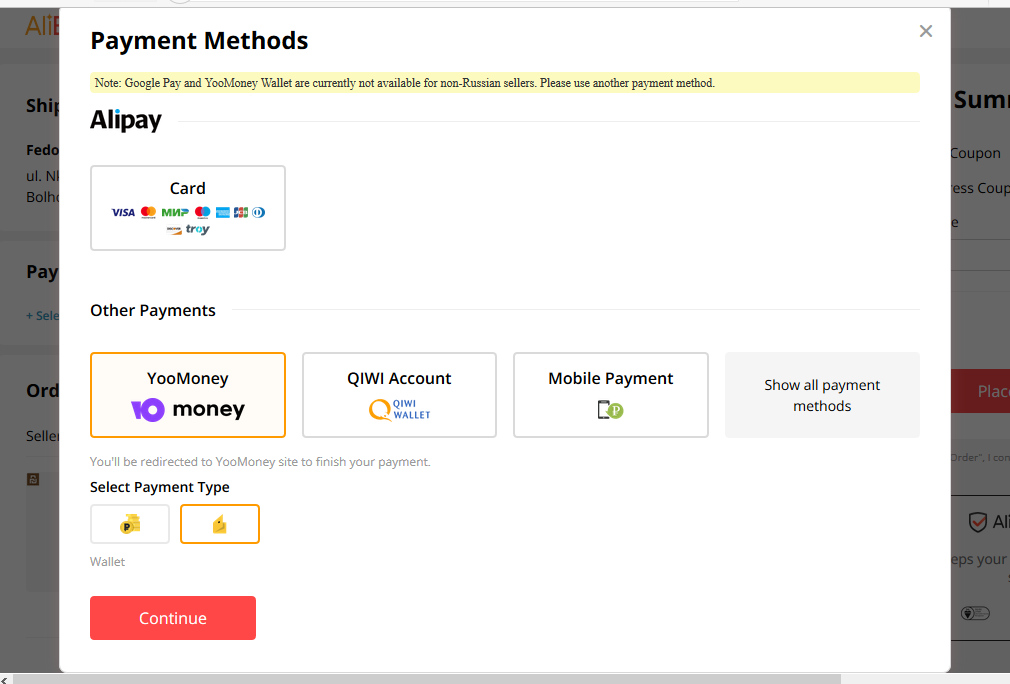Select the yellow wallet payment type
Screen dimensions: 1010x684
tap(220, 524)
